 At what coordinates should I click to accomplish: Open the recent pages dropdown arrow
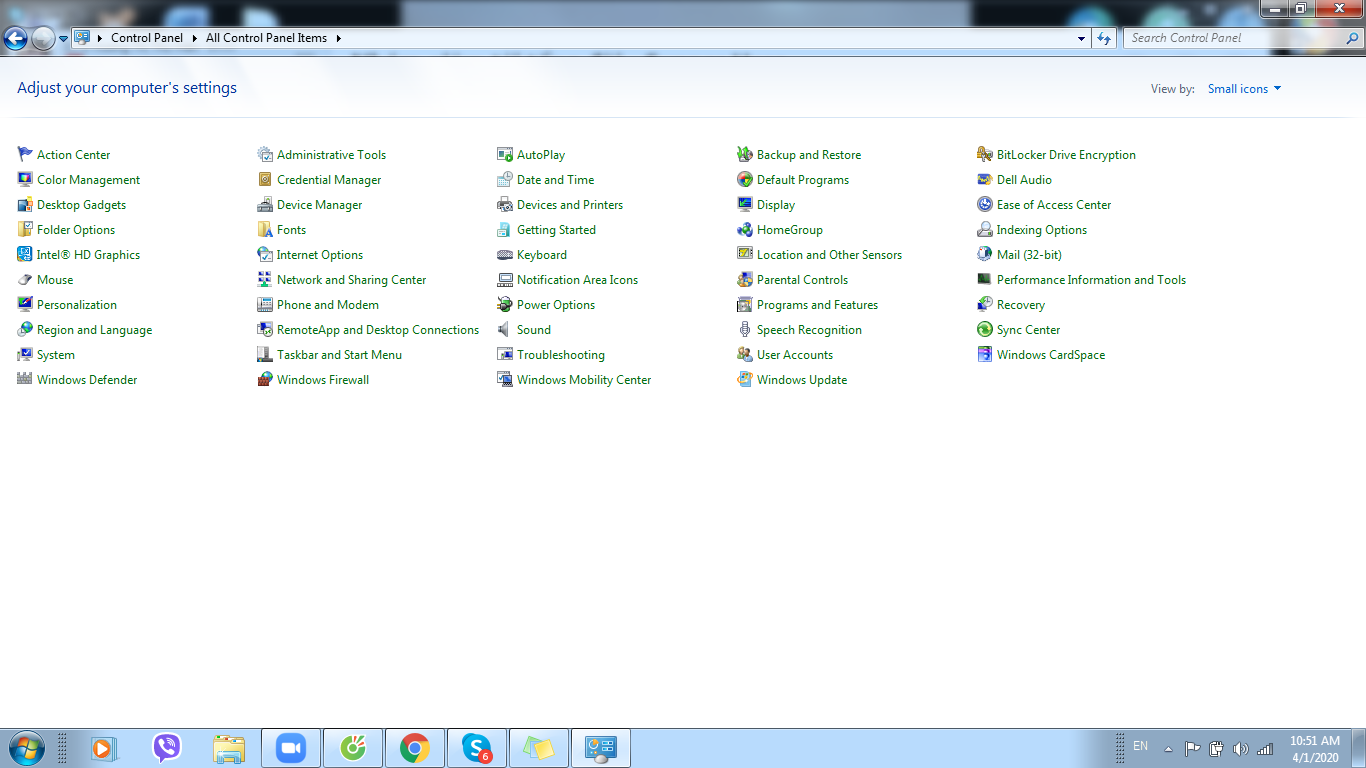(64, 38)
